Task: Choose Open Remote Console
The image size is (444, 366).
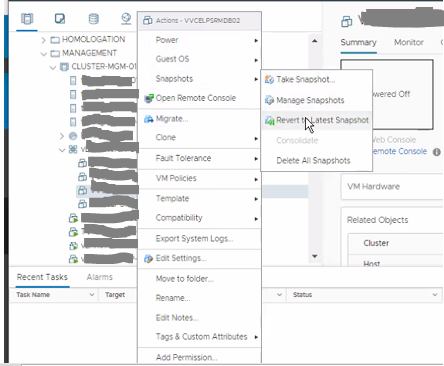Action: pyautogui.click(x=199, y=98)
